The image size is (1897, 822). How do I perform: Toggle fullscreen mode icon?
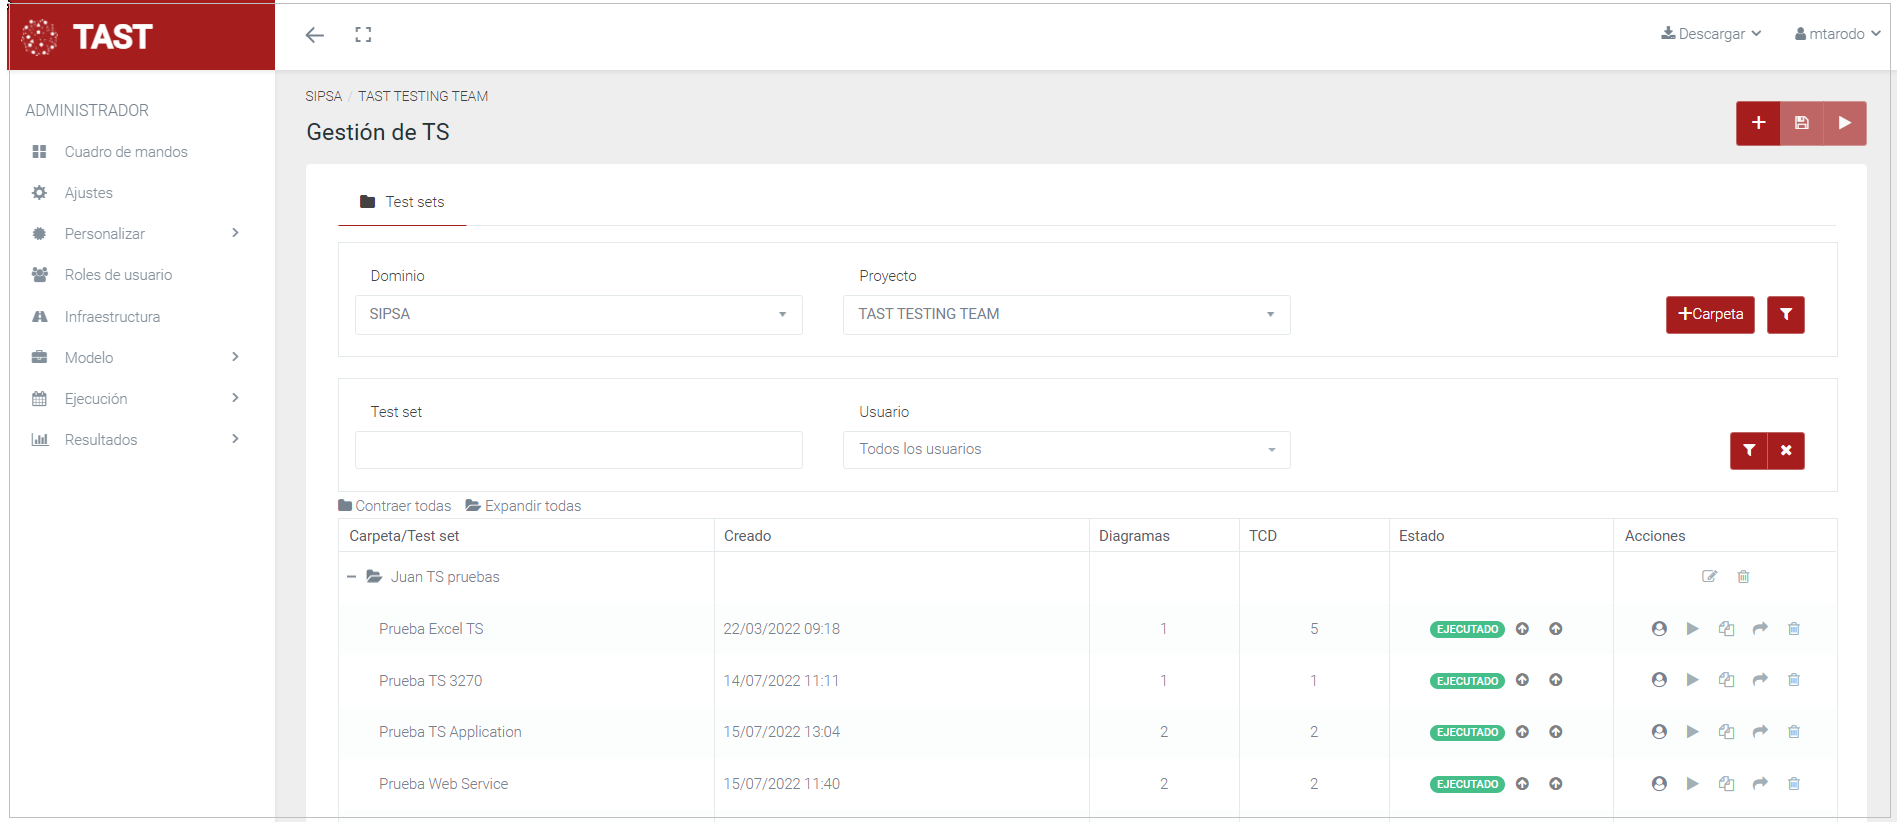363,35
